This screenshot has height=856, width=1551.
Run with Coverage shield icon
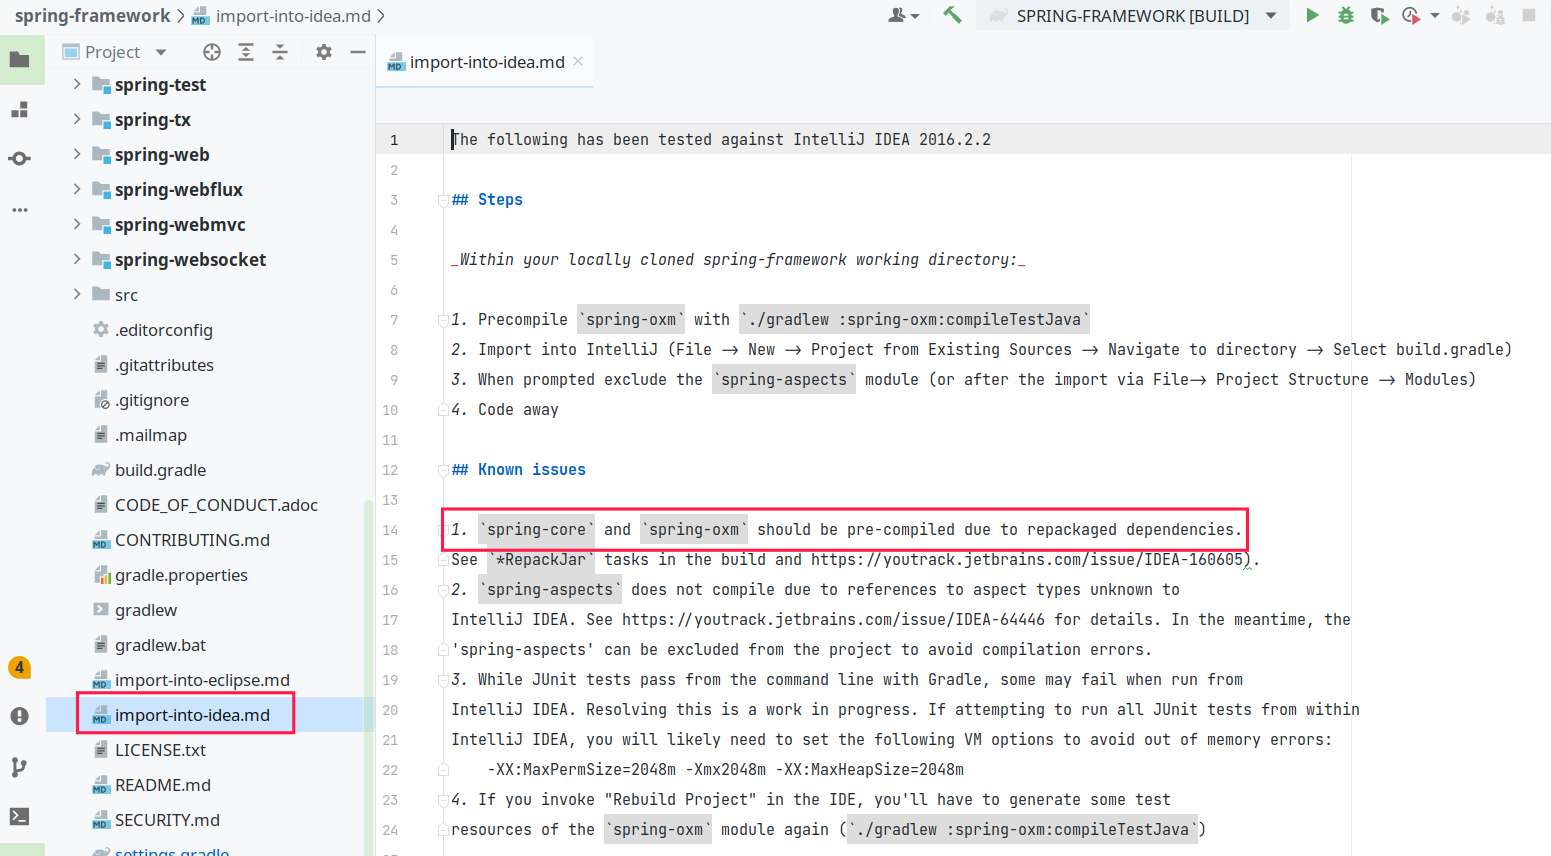1379,15
